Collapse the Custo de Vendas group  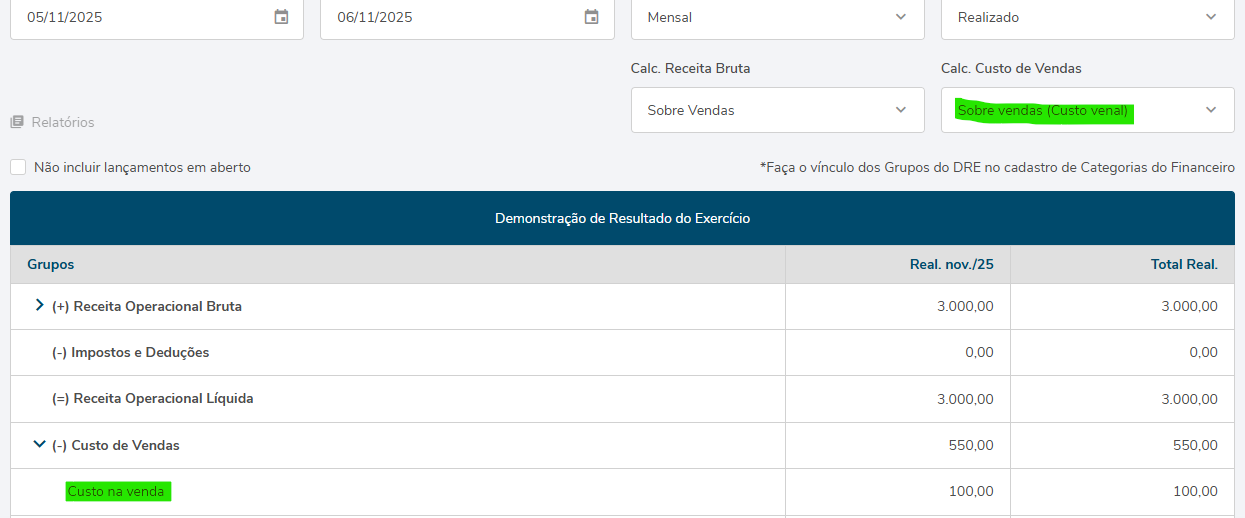click(x=40, y=444)
